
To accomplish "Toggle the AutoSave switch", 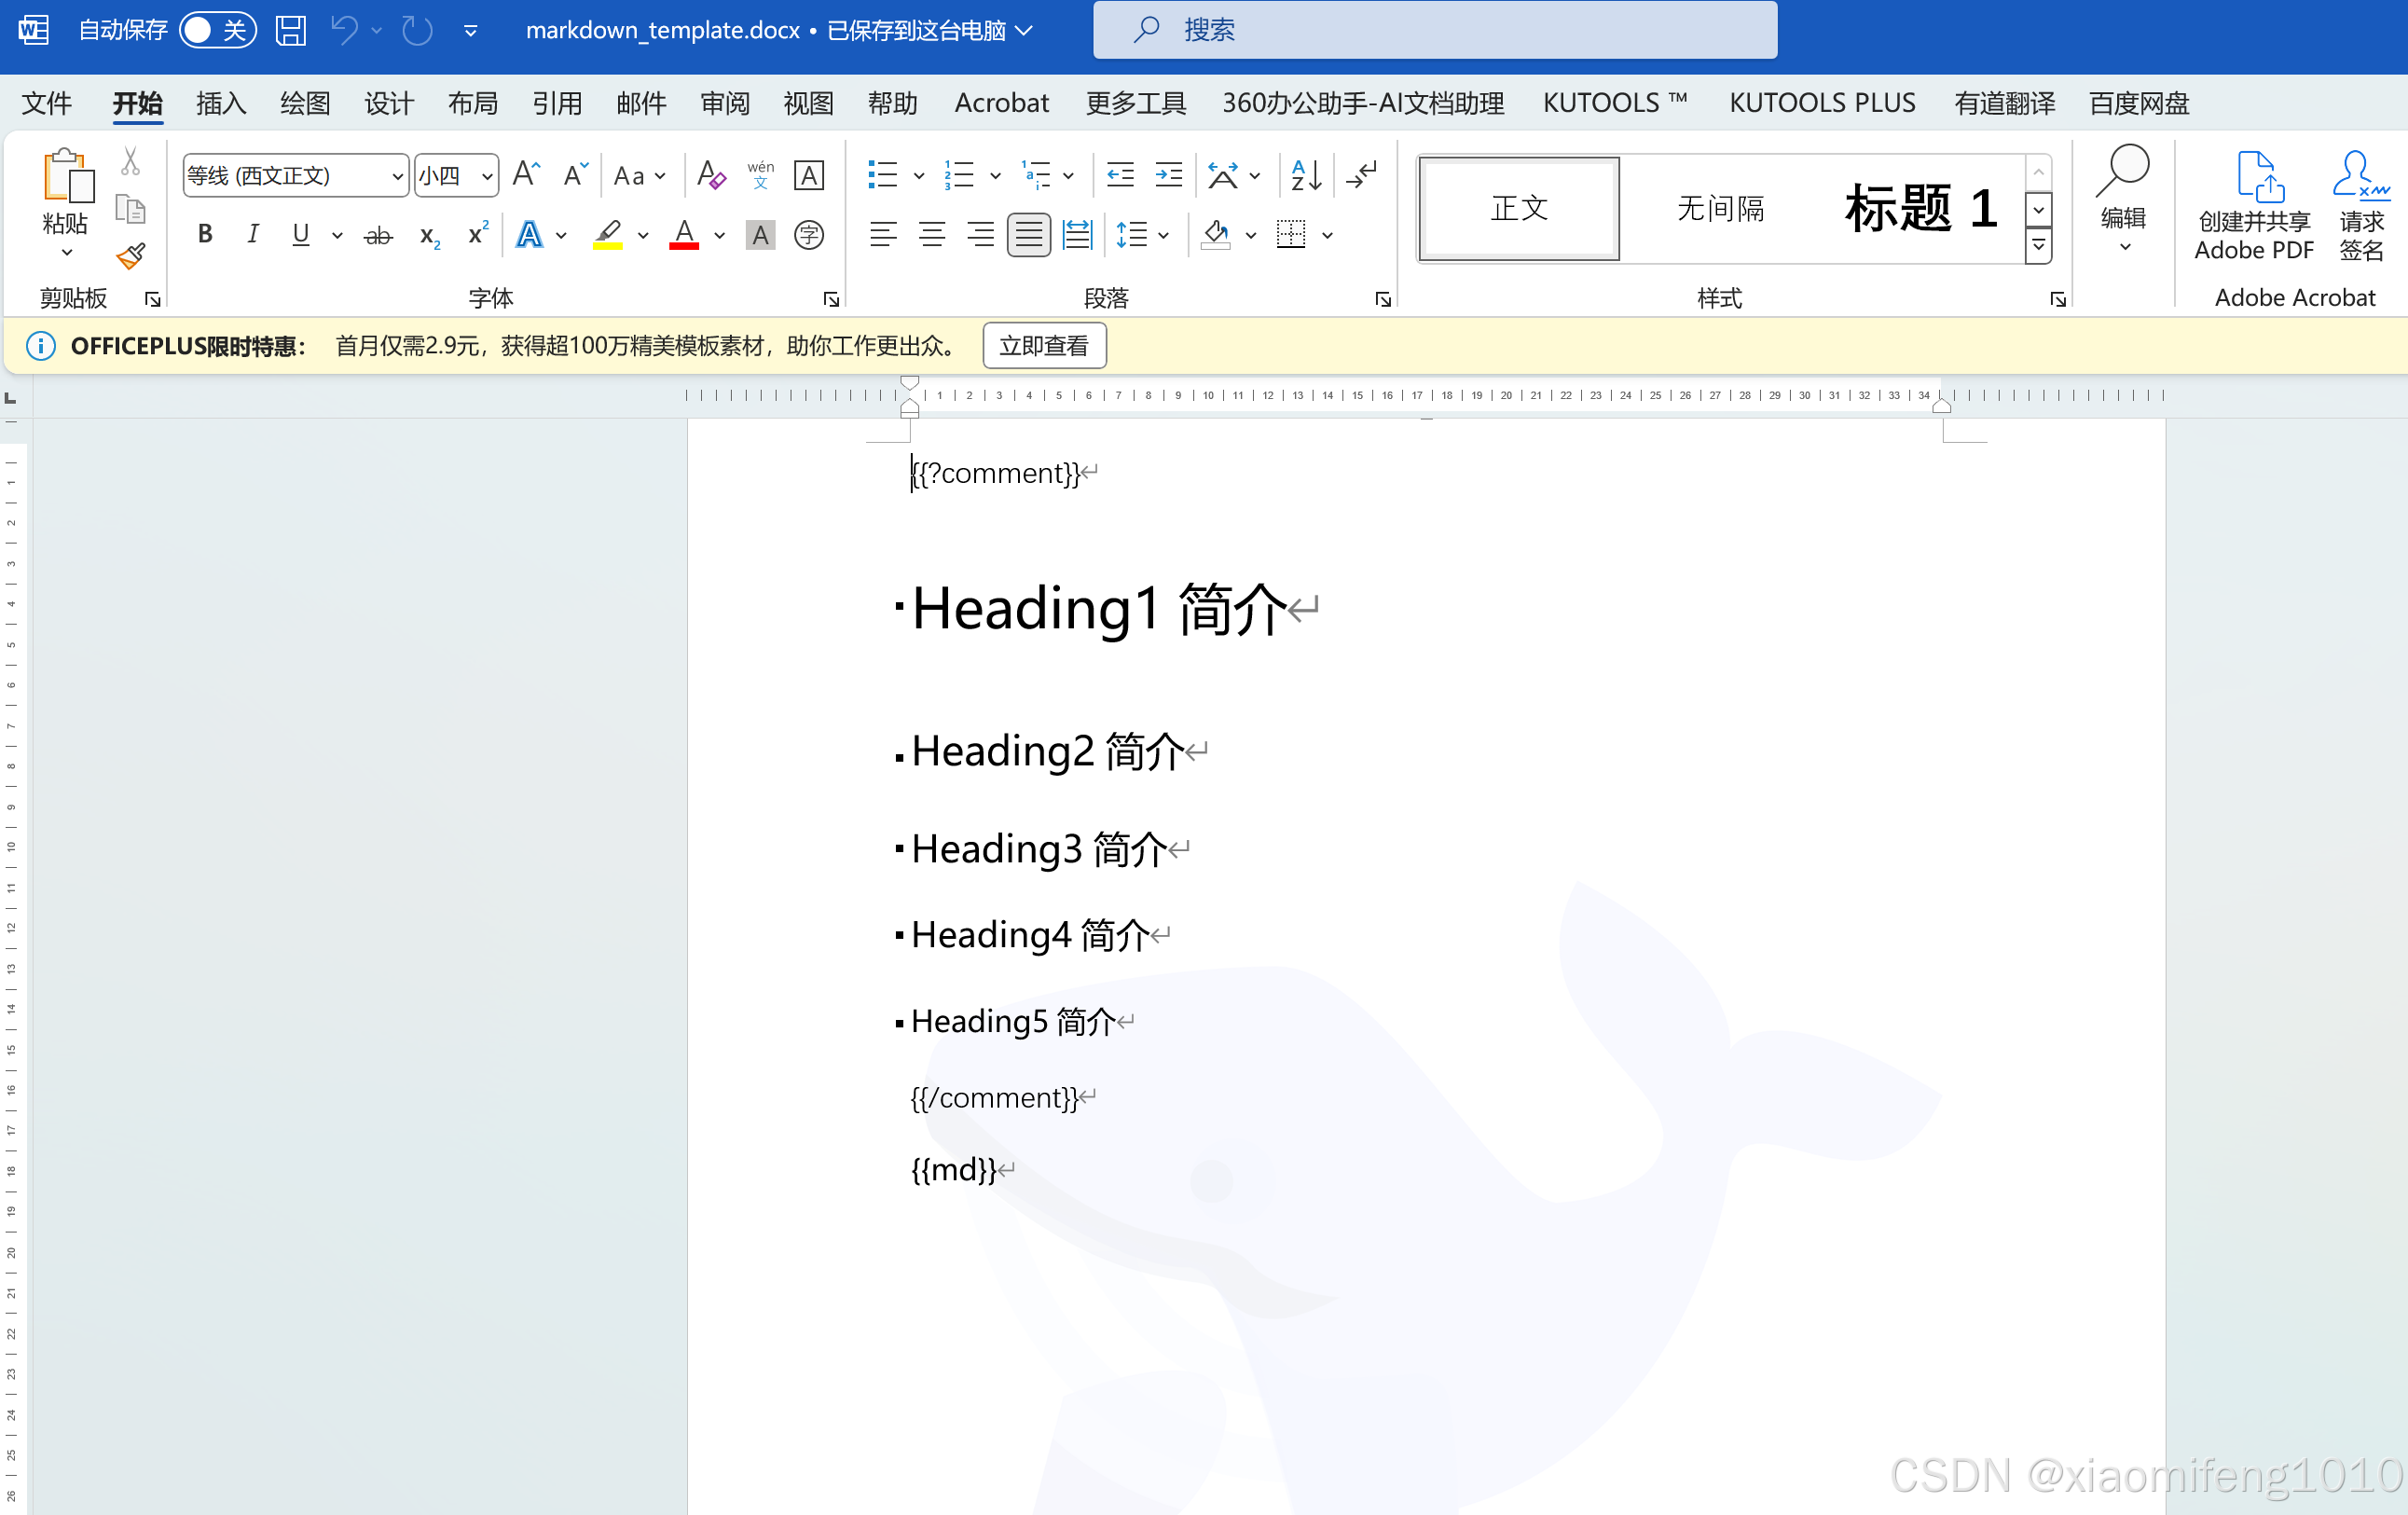I will pos(217,30).
